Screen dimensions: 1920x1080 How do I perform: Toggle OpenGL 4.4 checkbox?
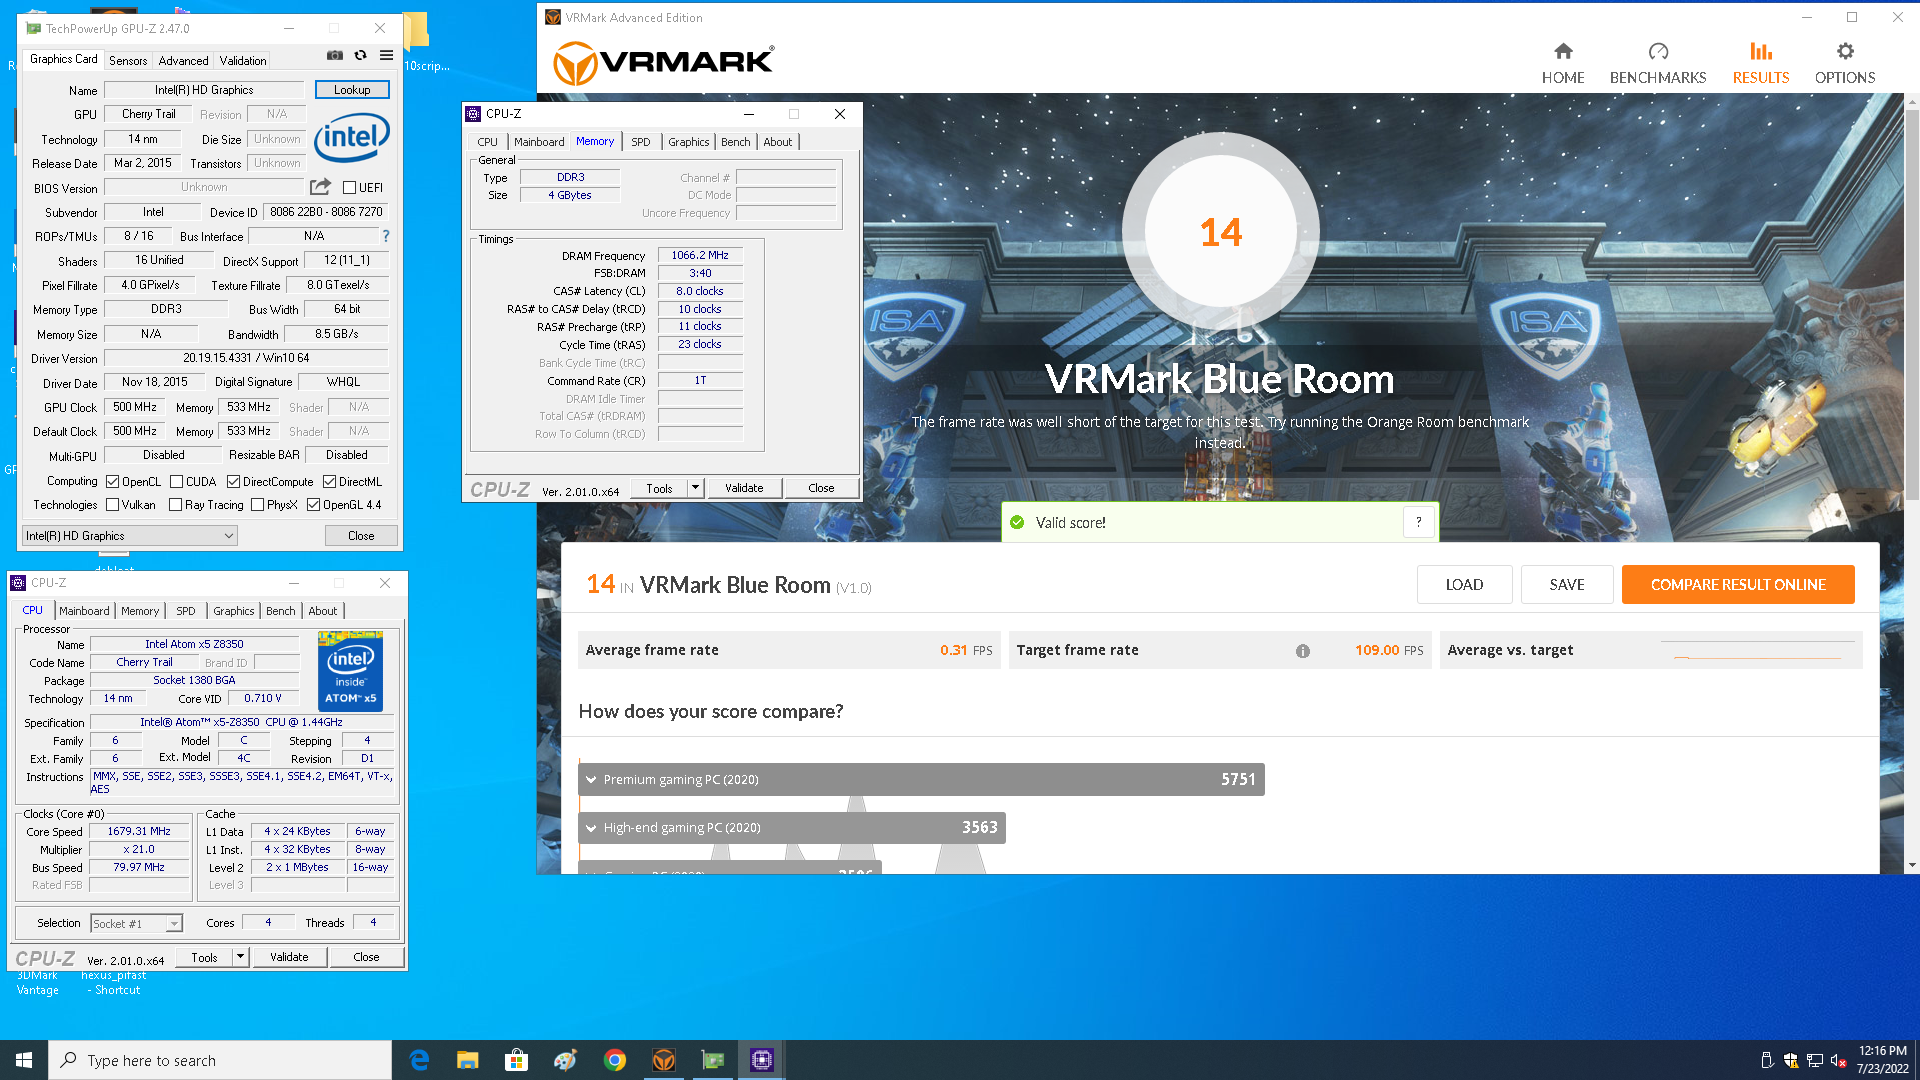point(313,505)
